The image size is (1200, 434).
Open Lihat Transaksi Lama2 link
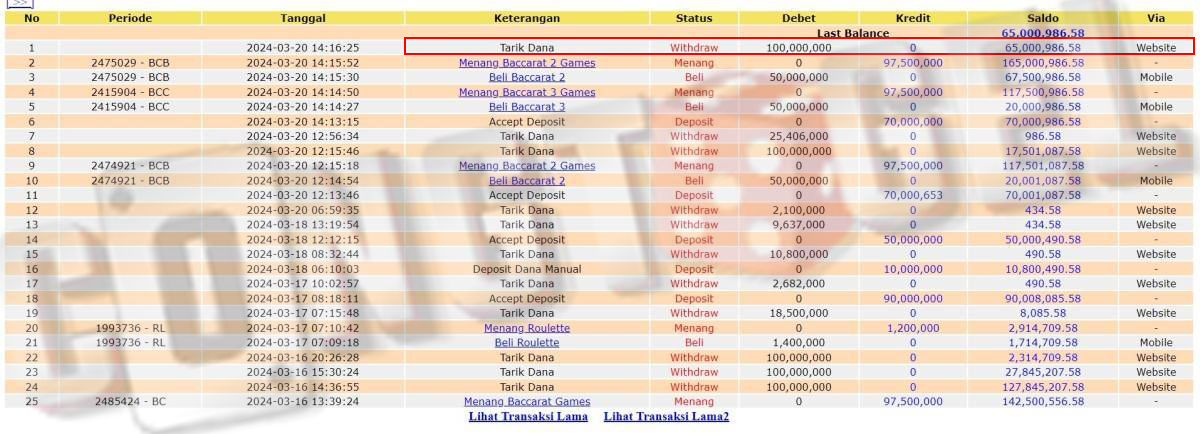point(666,416)
